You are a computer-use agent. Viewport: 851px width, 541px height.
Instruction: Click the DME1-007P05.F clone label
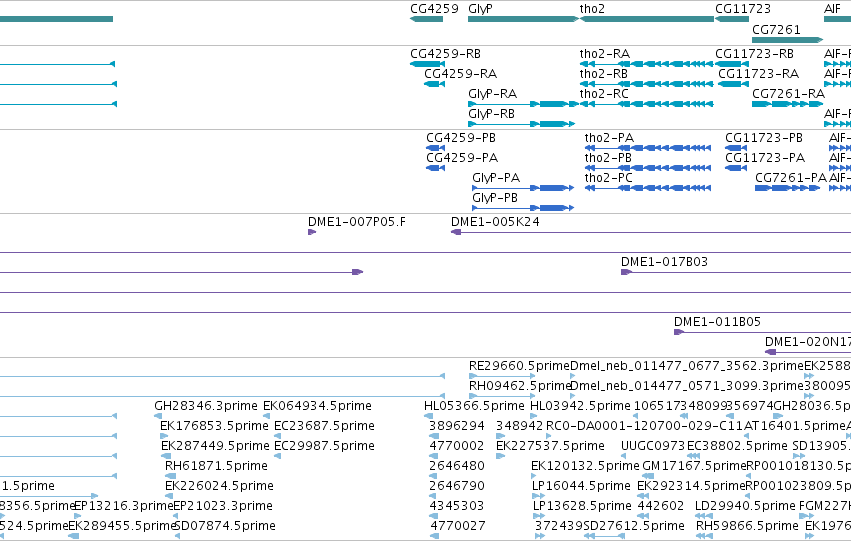[x=357, y=222]
